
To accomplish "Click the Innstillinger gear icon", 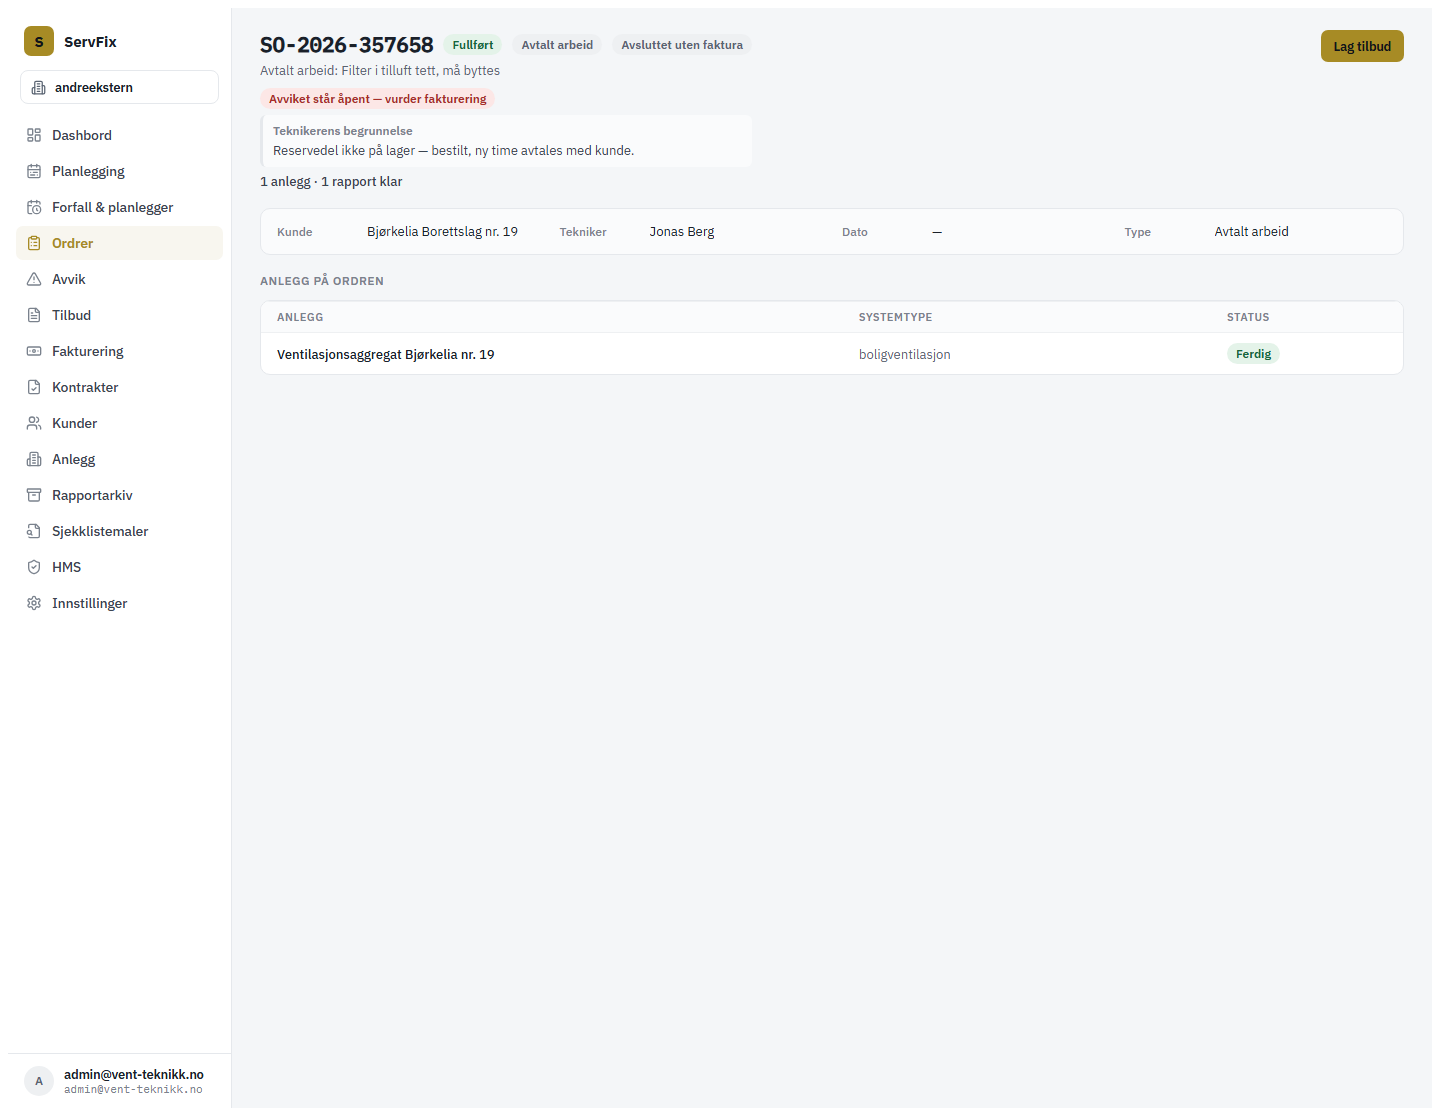I will pos(34,603).
